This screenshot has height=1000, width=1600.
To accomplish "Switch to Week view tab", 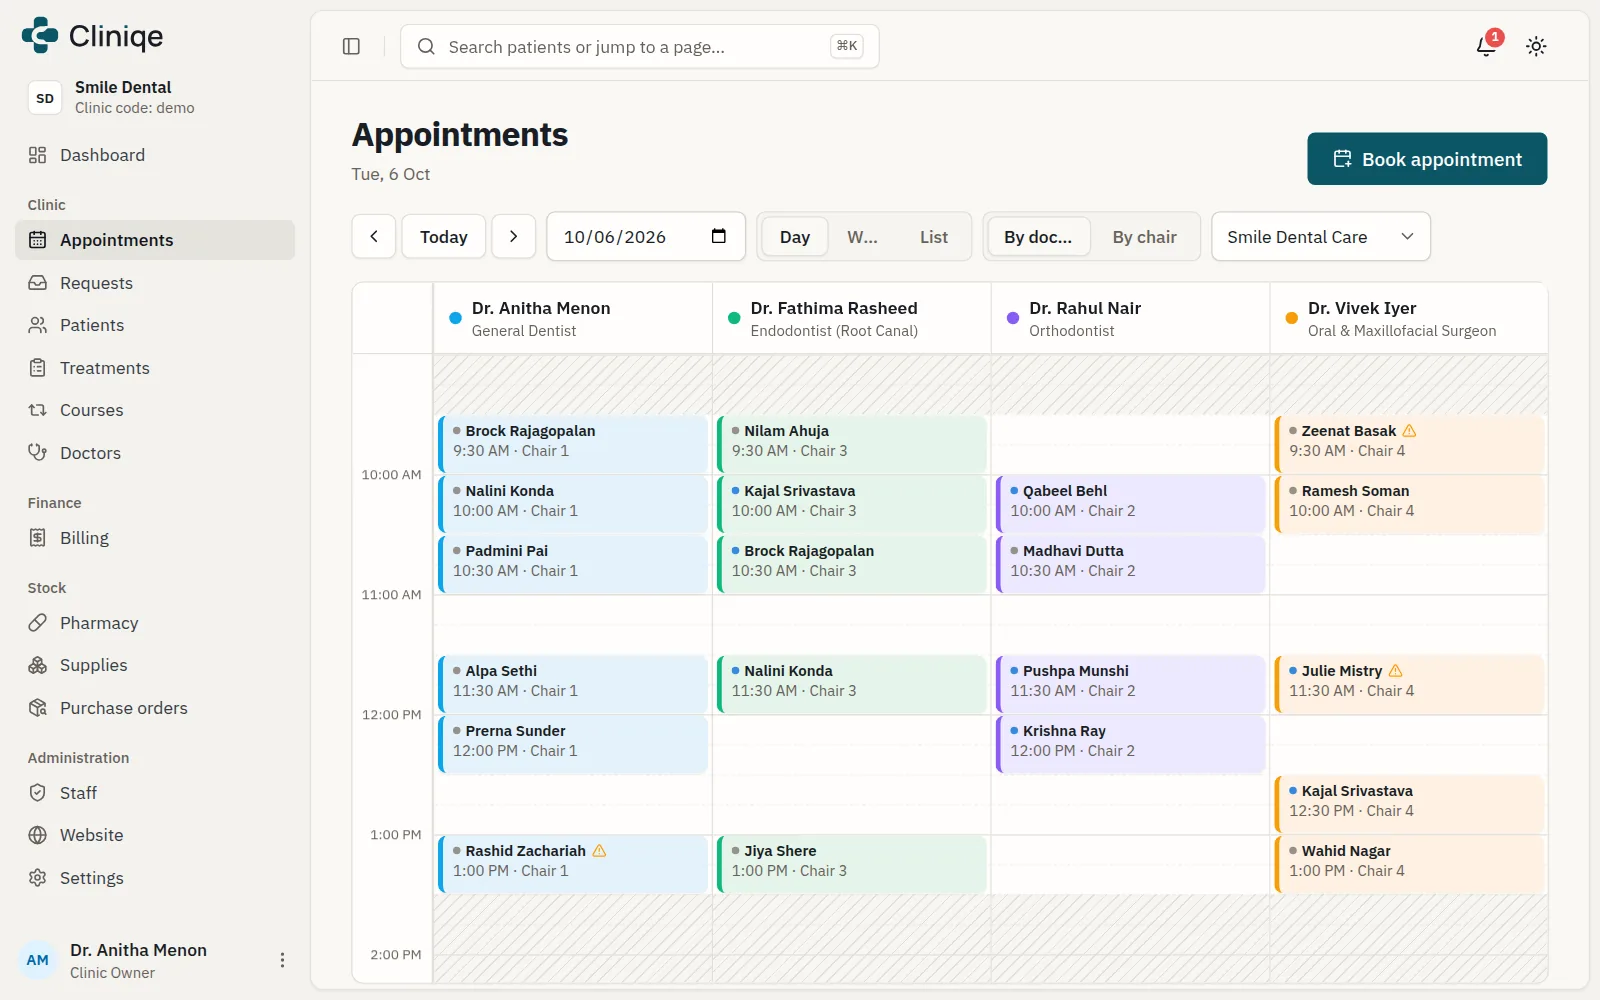I will [862, 237].
